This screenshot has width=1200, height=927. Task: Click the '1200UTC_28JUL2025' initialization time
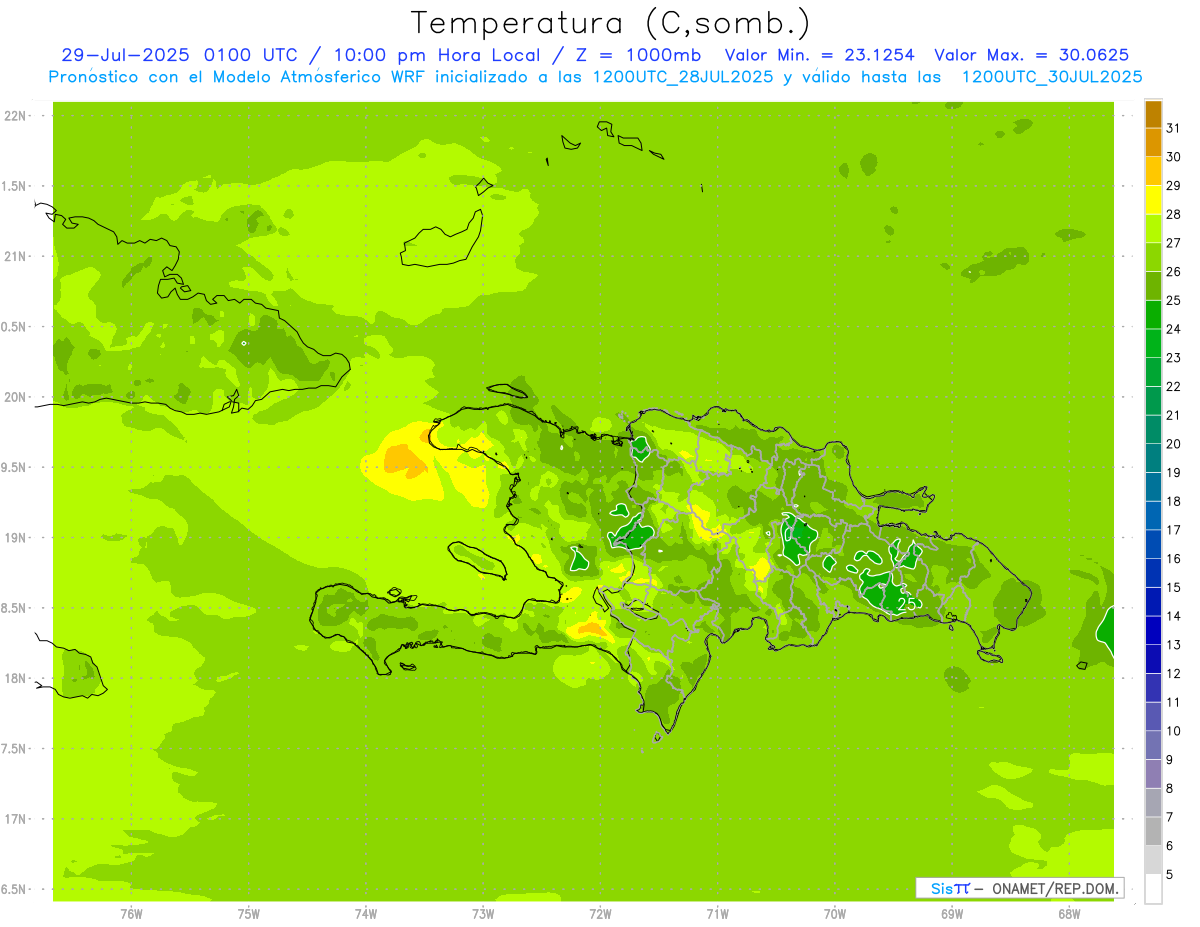coord(681,77)
